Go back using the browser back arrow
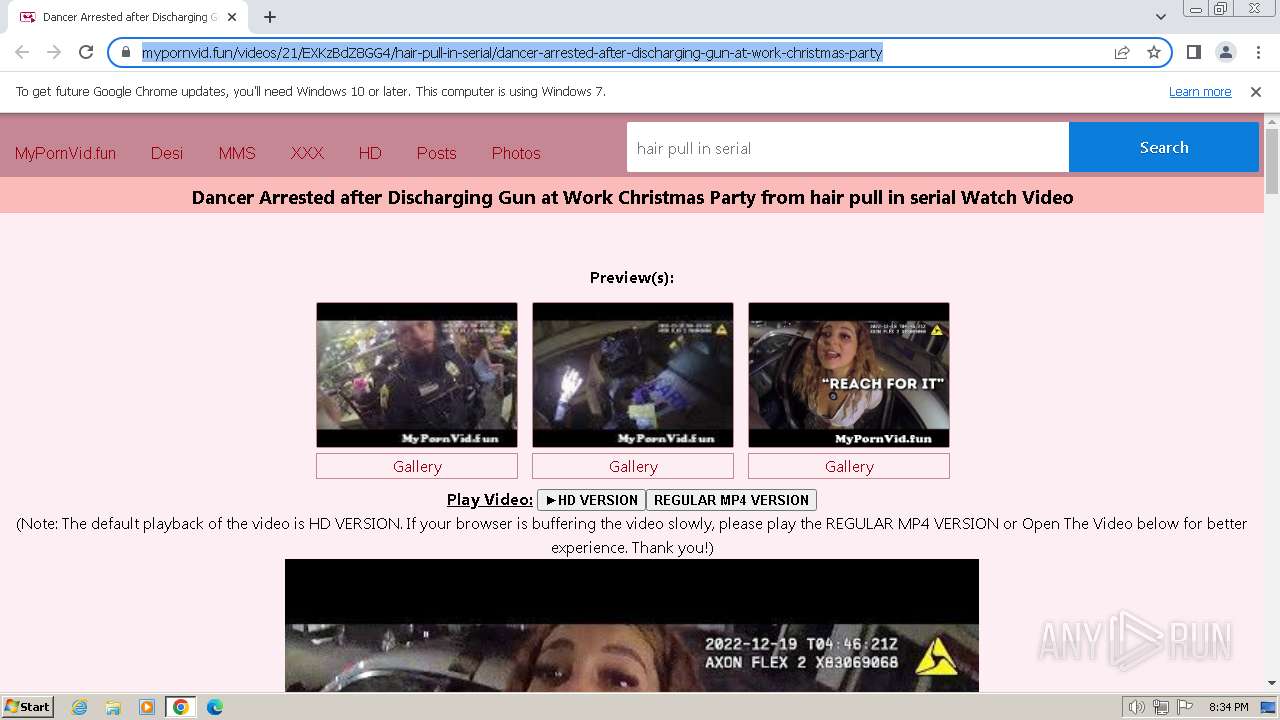Screen dimensions: 1280x720 [x=22, y=52]
